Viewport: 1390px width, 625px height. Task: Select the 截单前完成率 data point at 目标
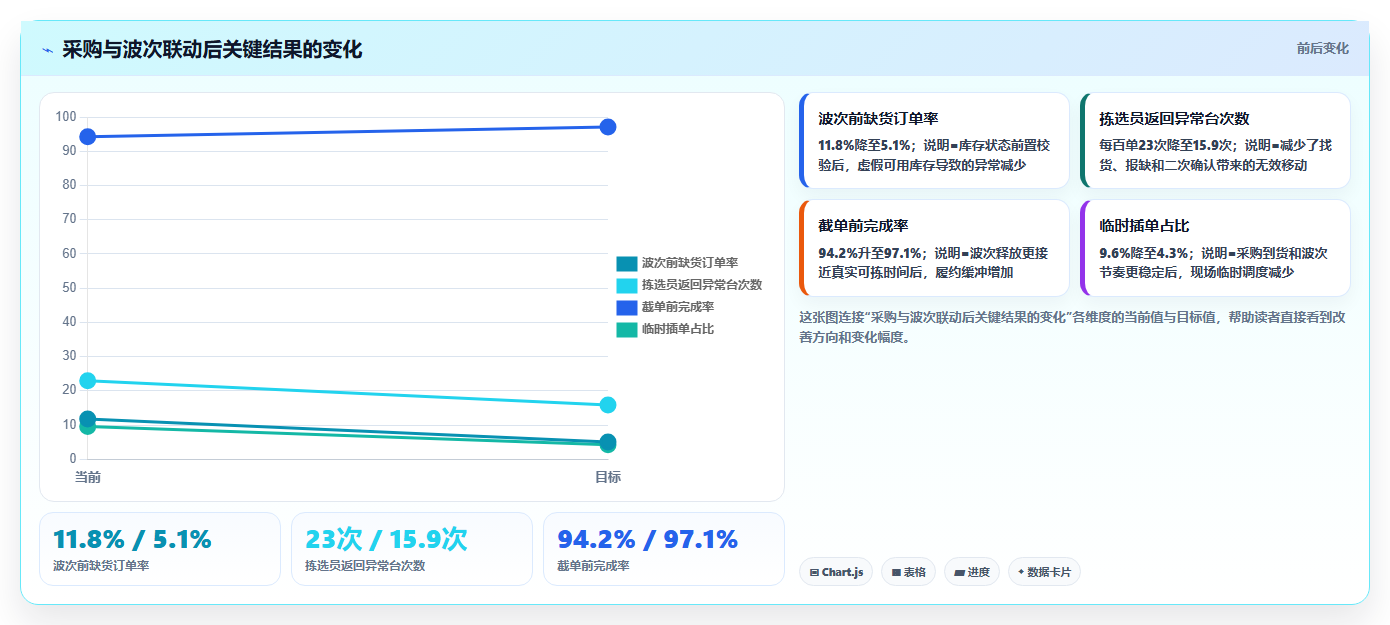[x=608, y=127]
